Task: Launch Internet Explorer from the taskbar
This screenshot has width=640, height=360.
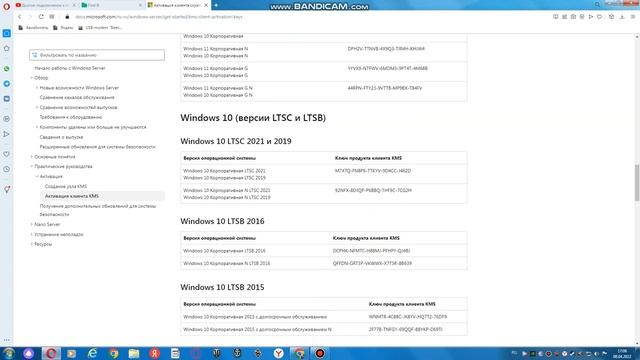Action: 93,353
